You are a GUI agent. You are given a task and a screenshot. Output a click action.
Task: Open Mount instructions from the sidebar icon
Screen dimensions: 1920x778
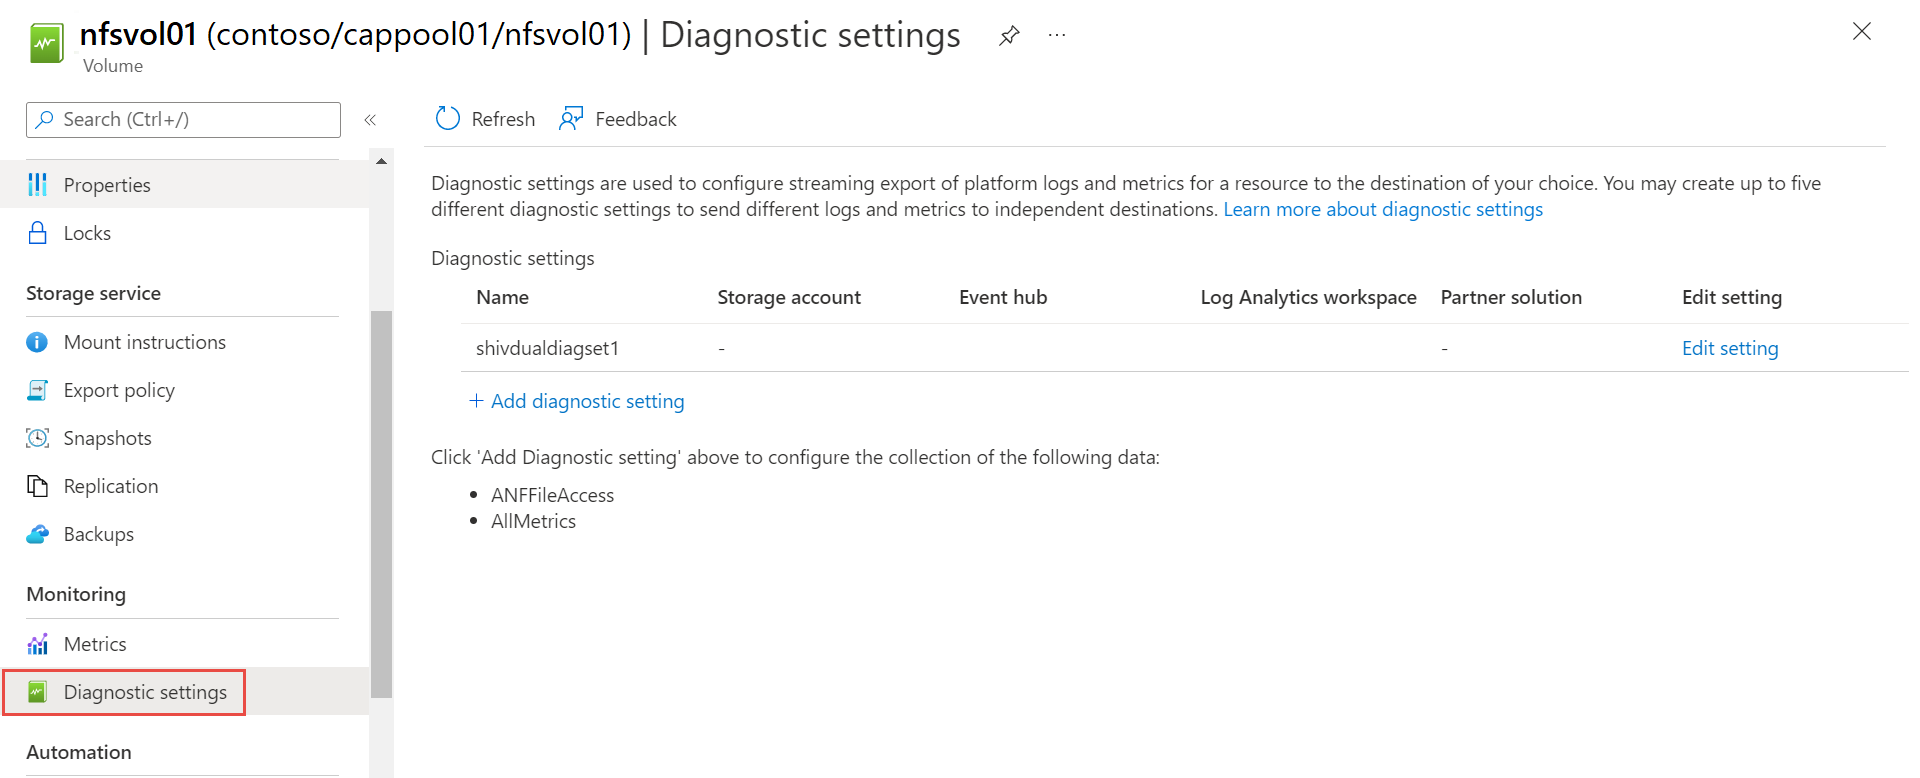[37, 341]
